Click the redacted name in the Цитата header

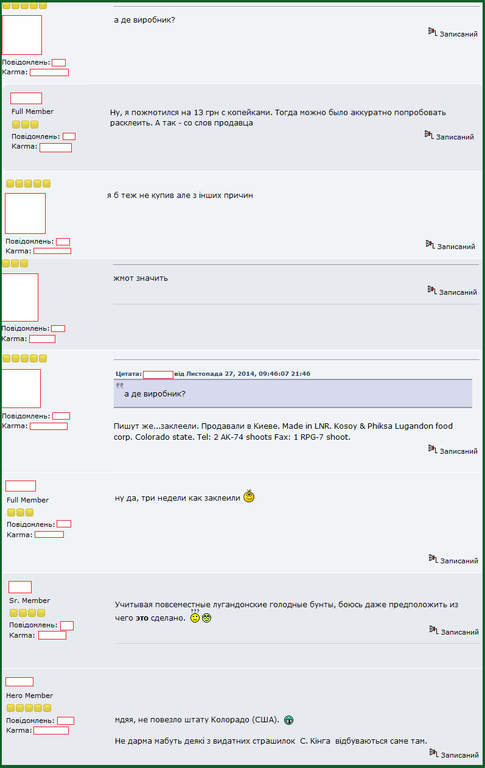(158, 375)
